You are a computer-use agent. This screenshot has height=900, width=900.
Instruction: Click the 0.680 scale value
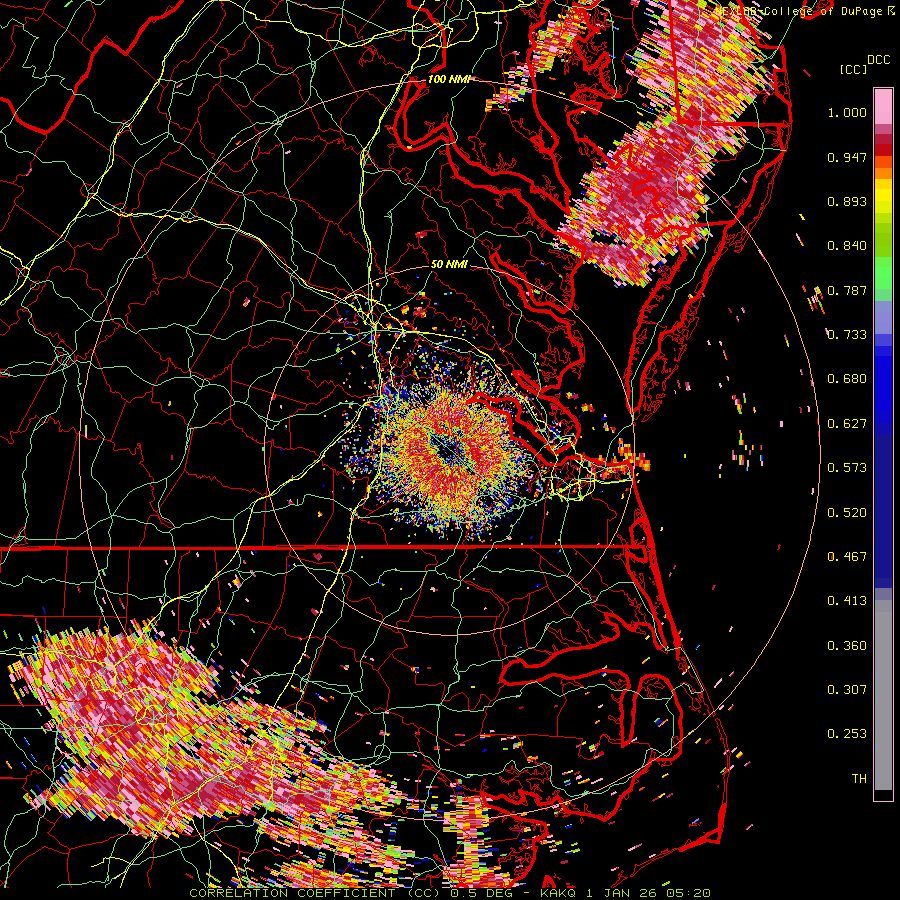click(x=847, y=379)
